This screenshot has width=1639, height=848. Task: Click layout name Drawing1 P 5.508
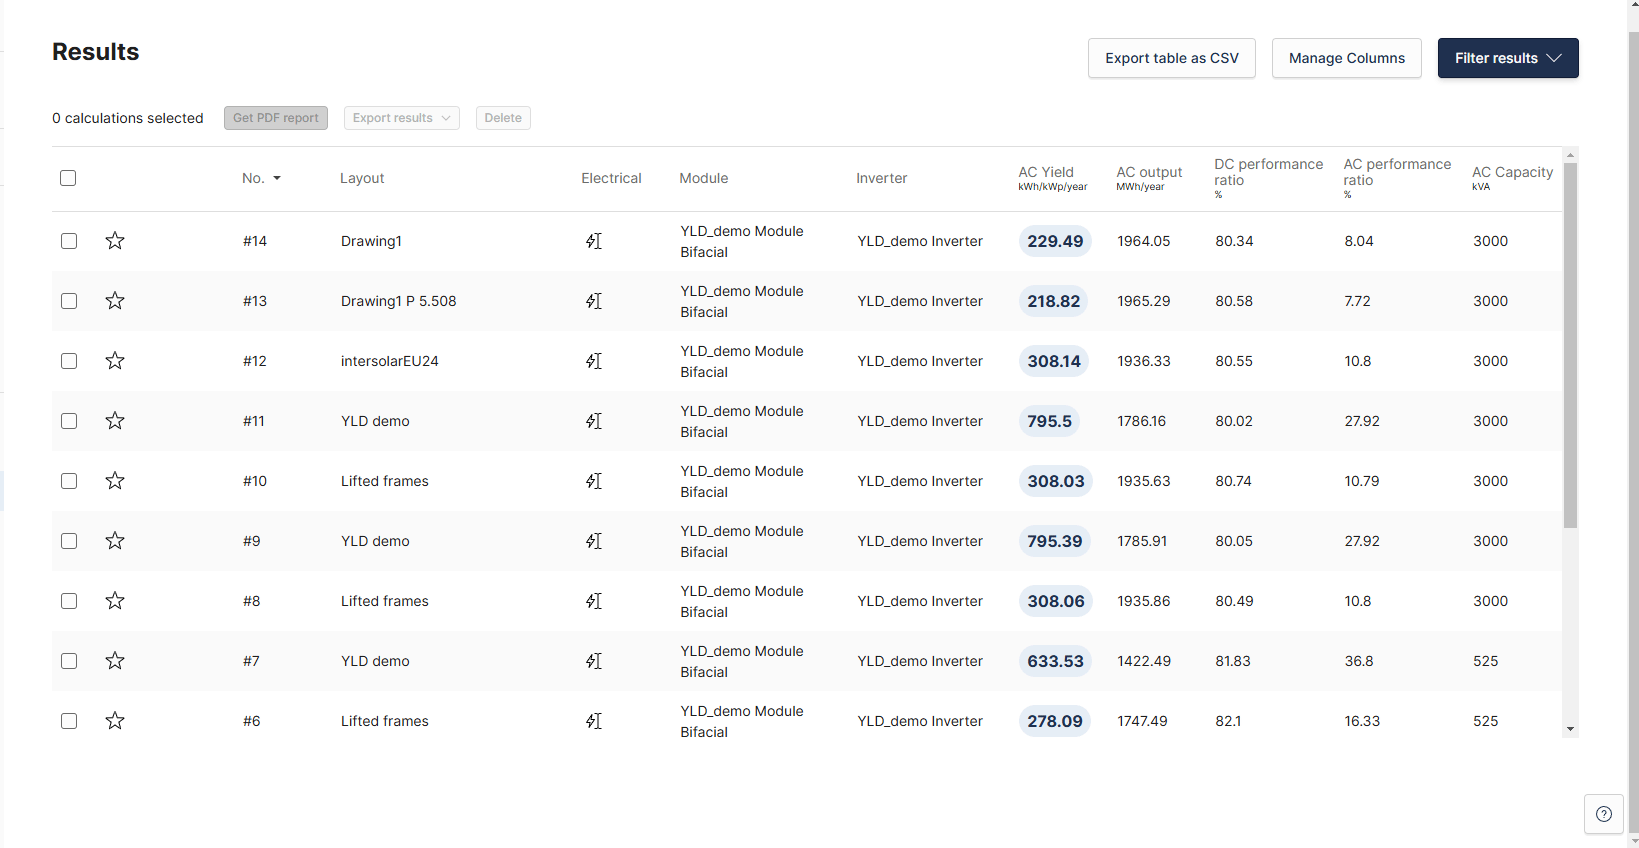(398, 301)
